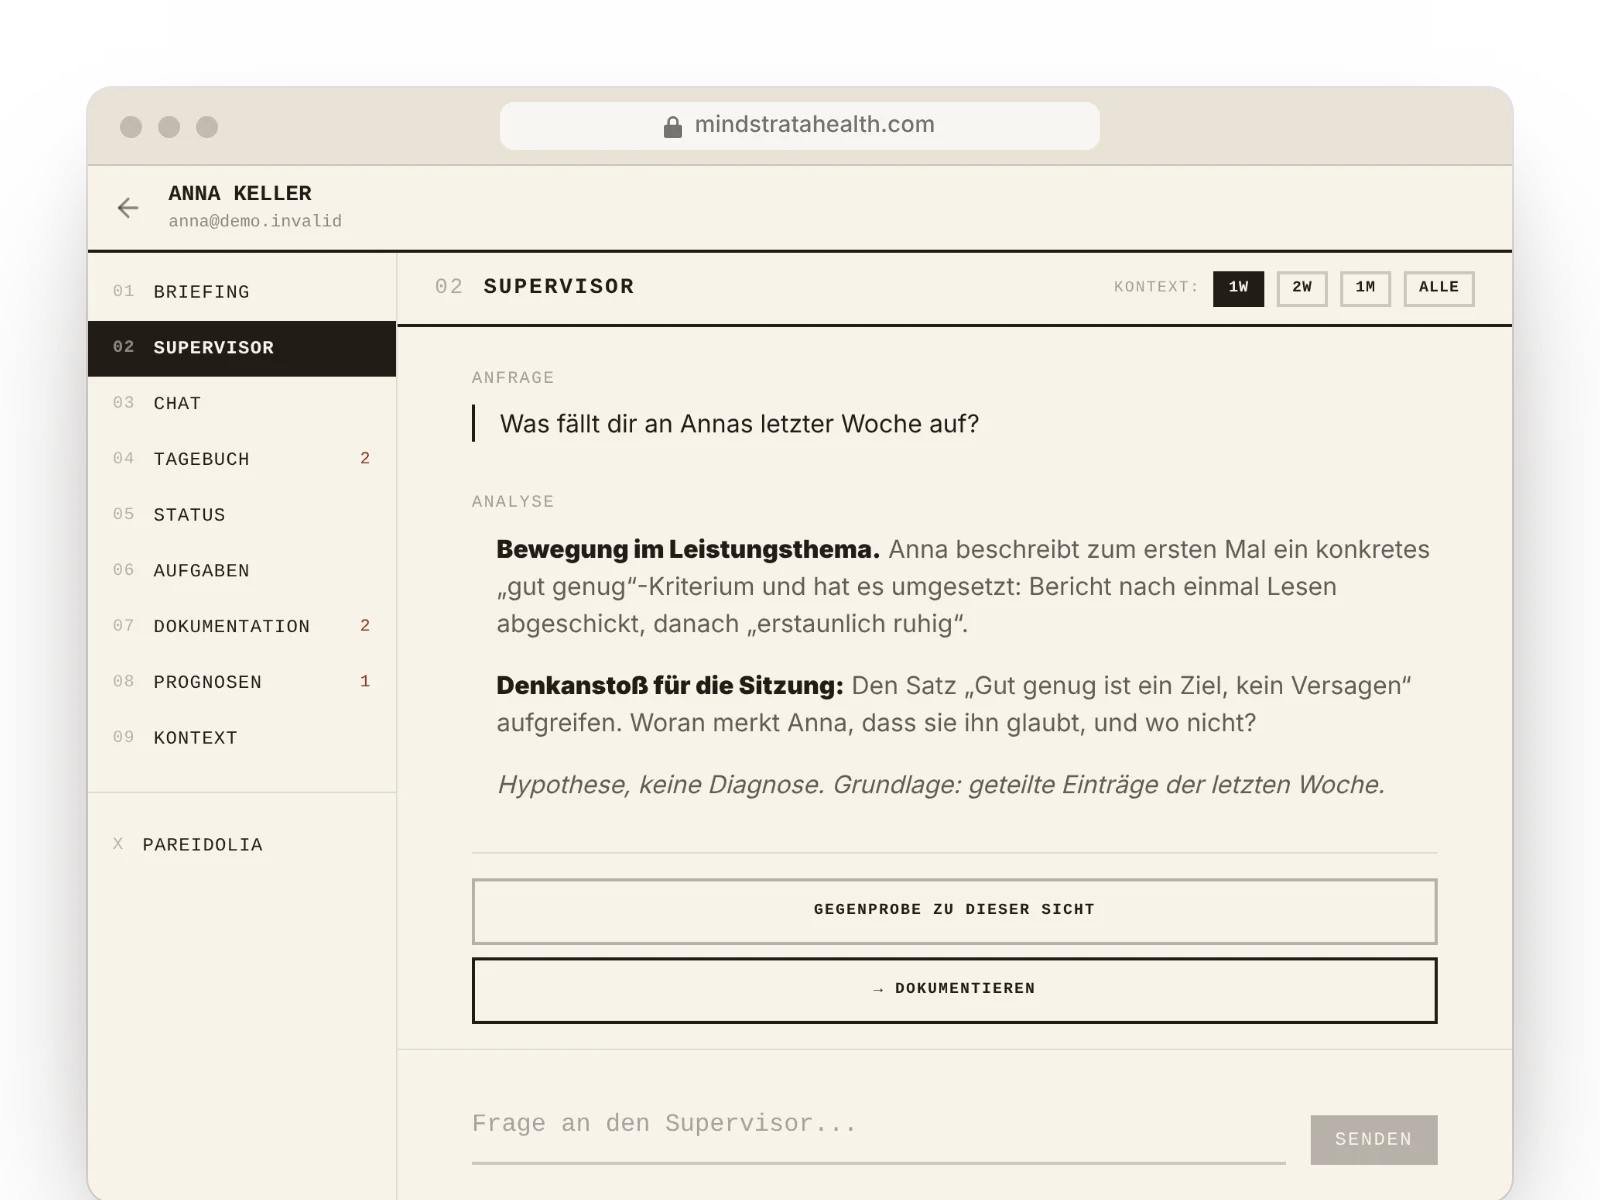Viewport: 1600px width, 1200px height.
Task: Click the anna@demo.invalid email text
Action: pyautogui.click(x=255, y=221)
